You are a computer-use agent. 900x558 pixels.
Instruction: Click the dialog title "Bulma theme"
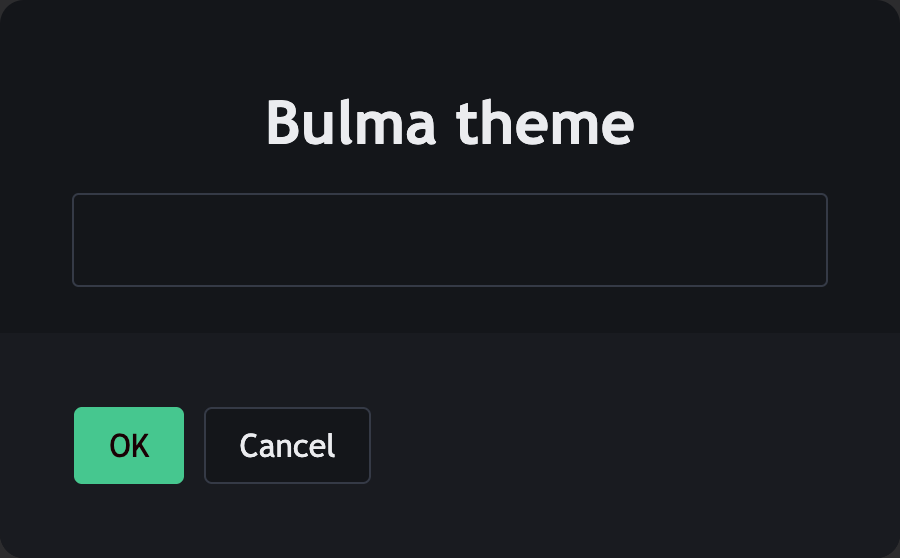pos(450,124)
